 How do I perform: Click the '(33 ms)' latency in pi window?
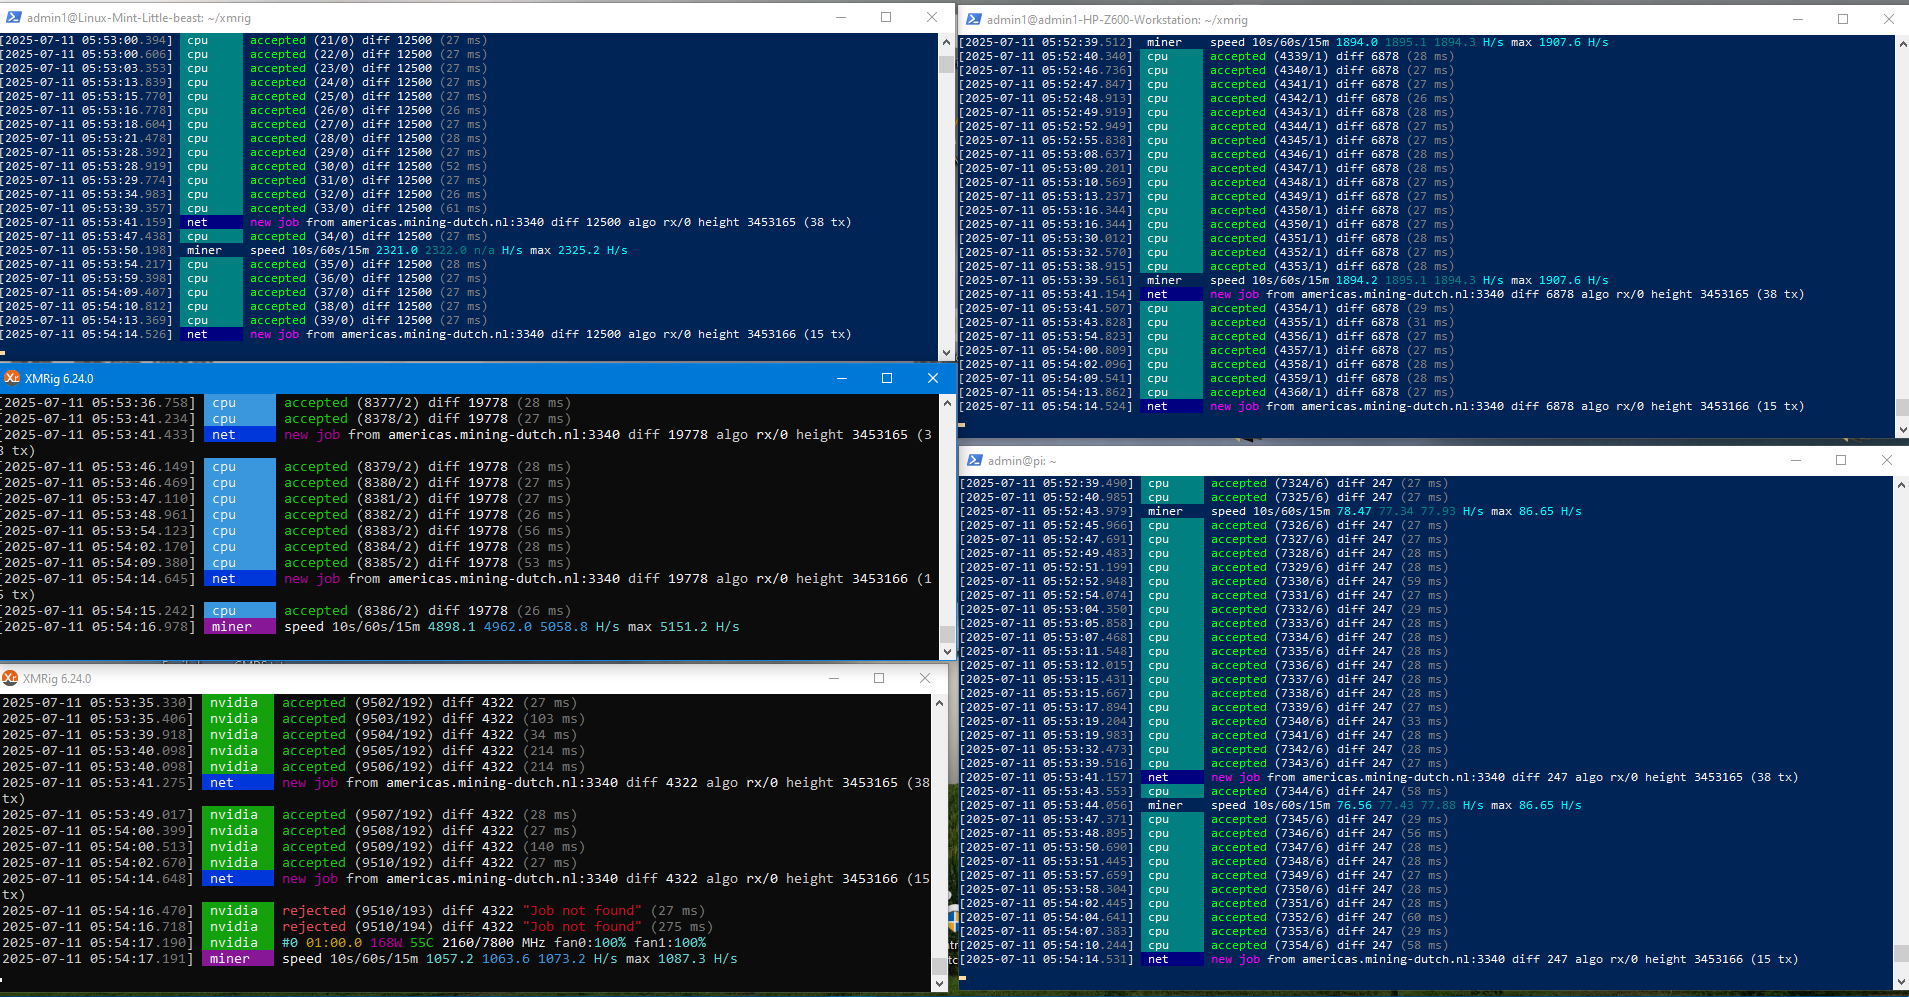click(1425, 721)
